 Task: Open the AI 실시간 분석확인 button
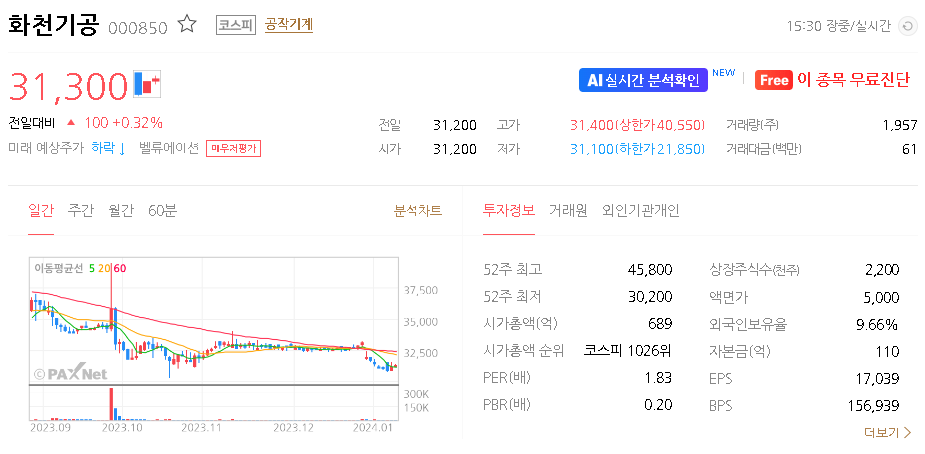(x=644, y=80)
